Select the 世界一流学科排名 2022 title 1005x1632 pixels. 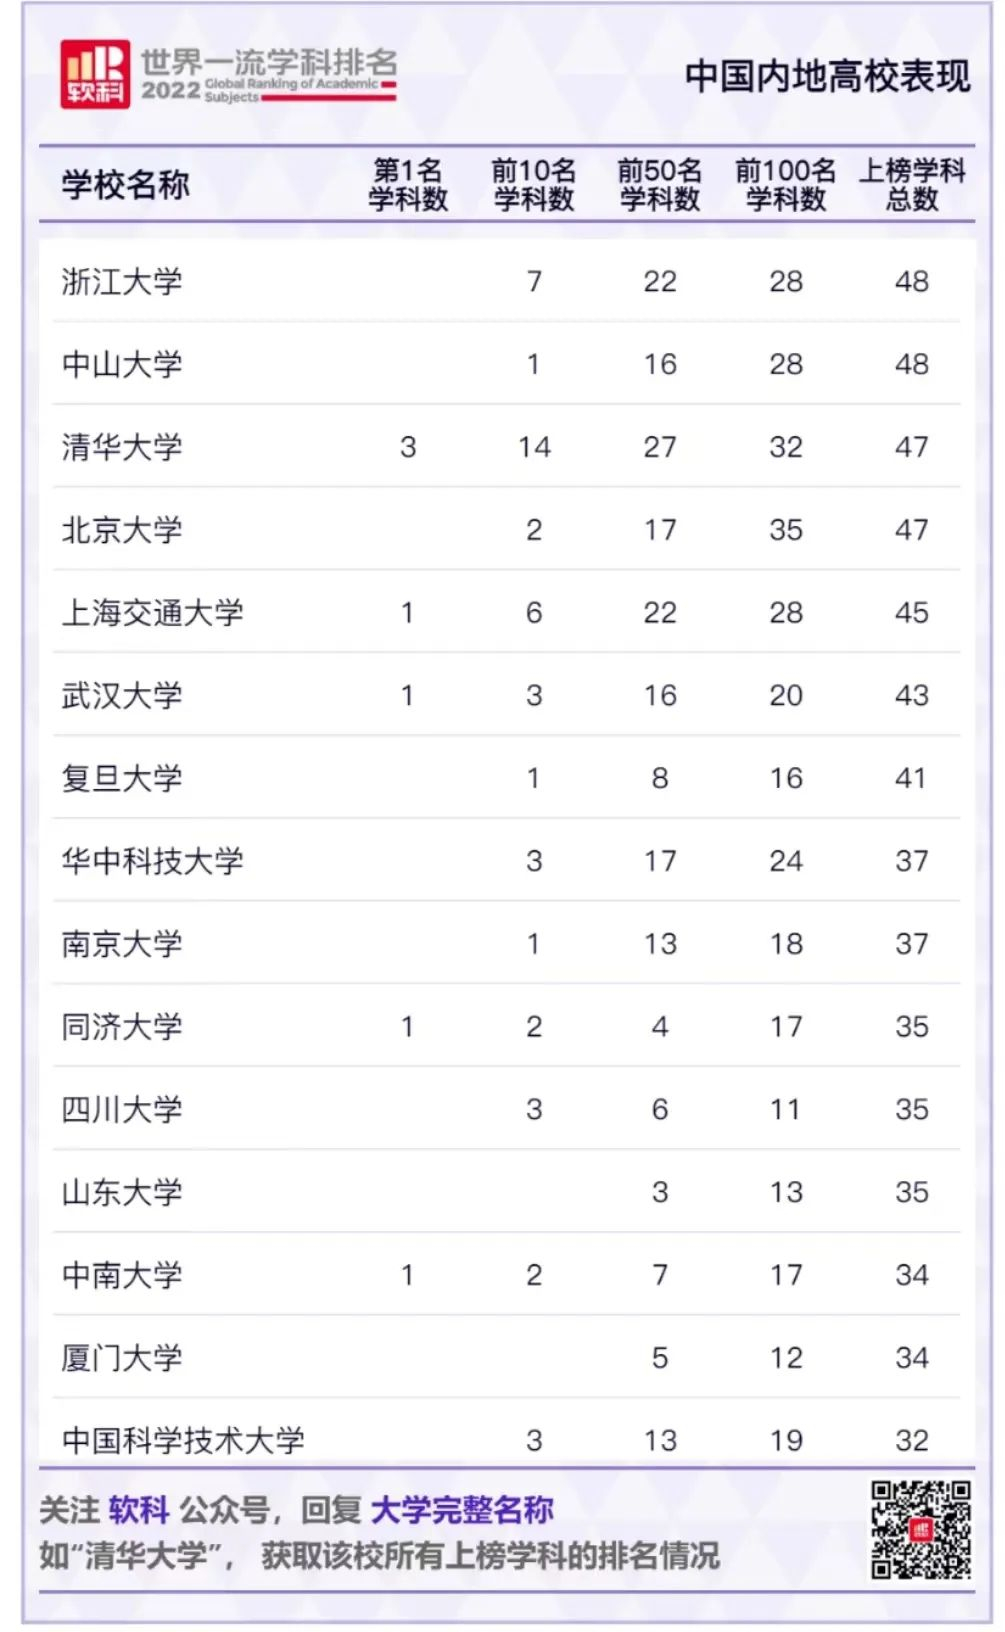tap(269, 74)
